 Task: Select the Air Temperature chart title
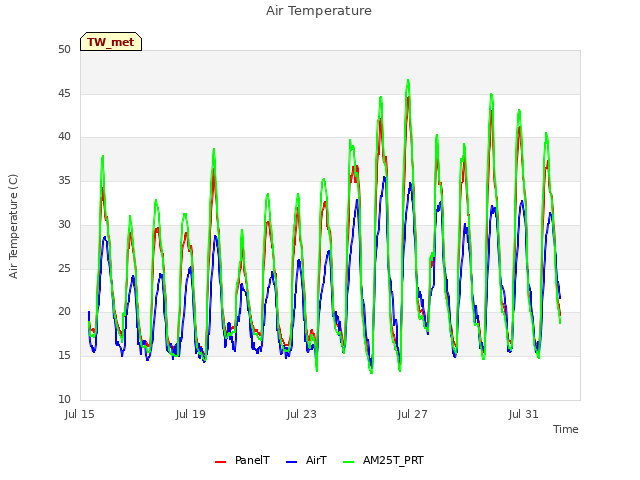319,11
